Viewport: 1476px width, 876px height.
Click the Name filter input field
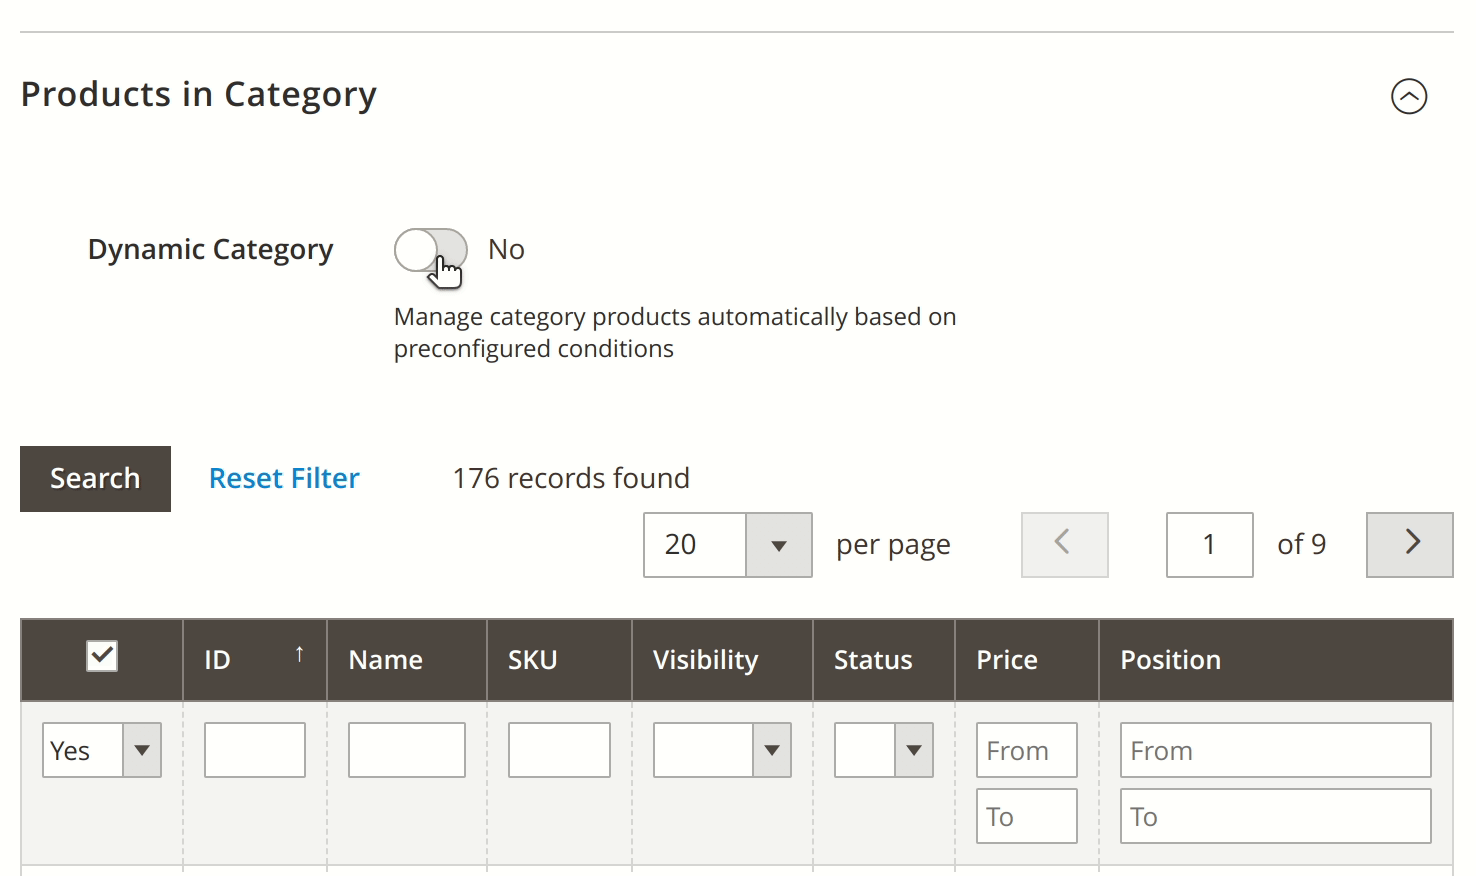(x=407, y=750)
